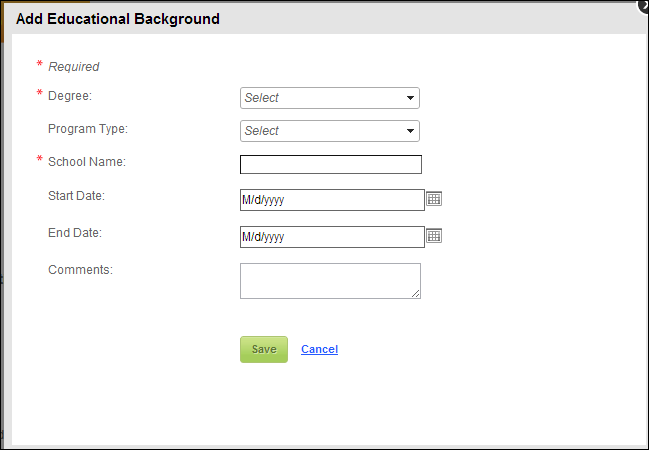Open the Start Date calendar picker icon

(x=434, y=199)
